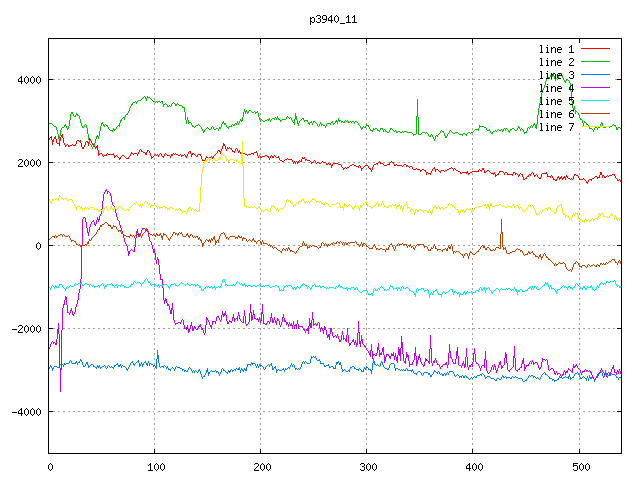Image resolution: width=640 pixels, height=480 pixels.
Task: Click the y-axis label 2000
Action: point(28,163)
